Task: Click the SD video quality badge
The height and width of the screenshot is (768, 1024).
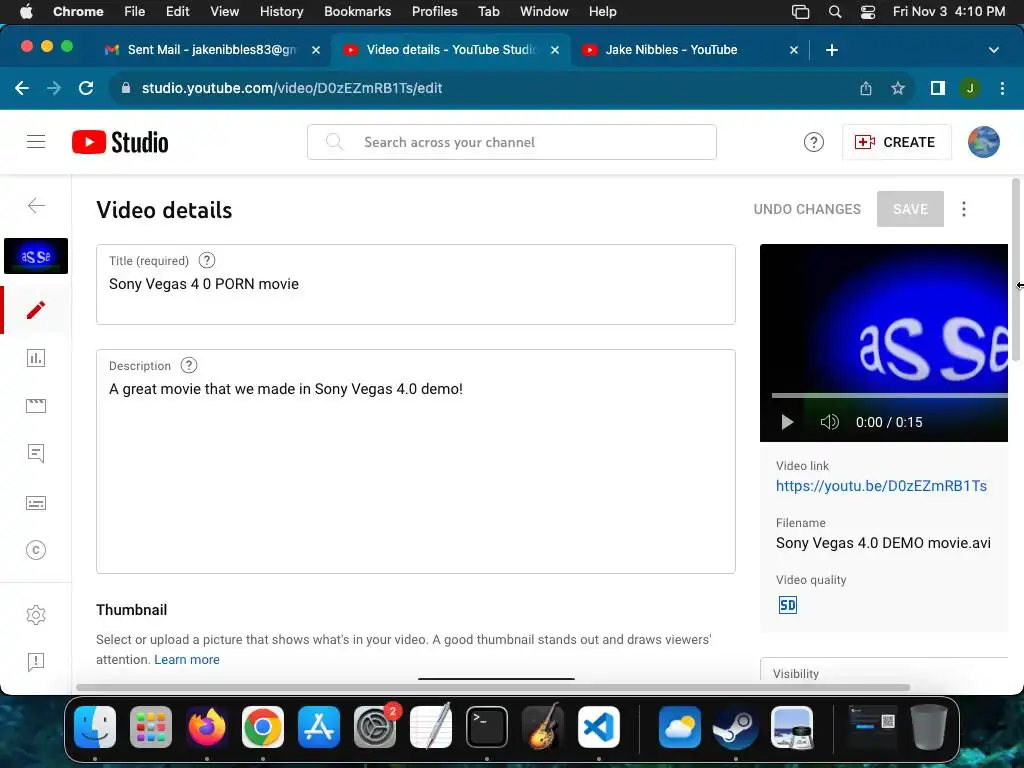Action: (x=788, y=605)
